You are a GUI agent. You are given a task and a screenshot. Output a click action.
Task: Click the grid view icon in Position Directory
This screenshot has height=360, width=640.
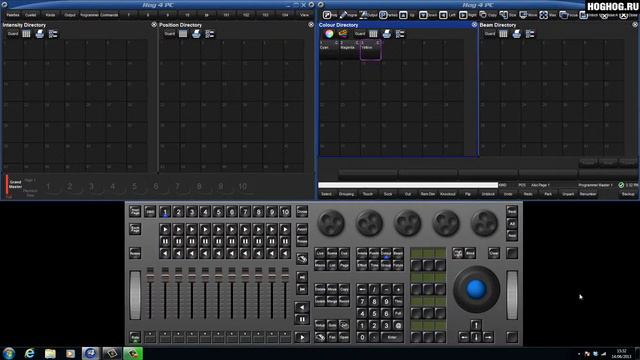click(x=183, y=34)
